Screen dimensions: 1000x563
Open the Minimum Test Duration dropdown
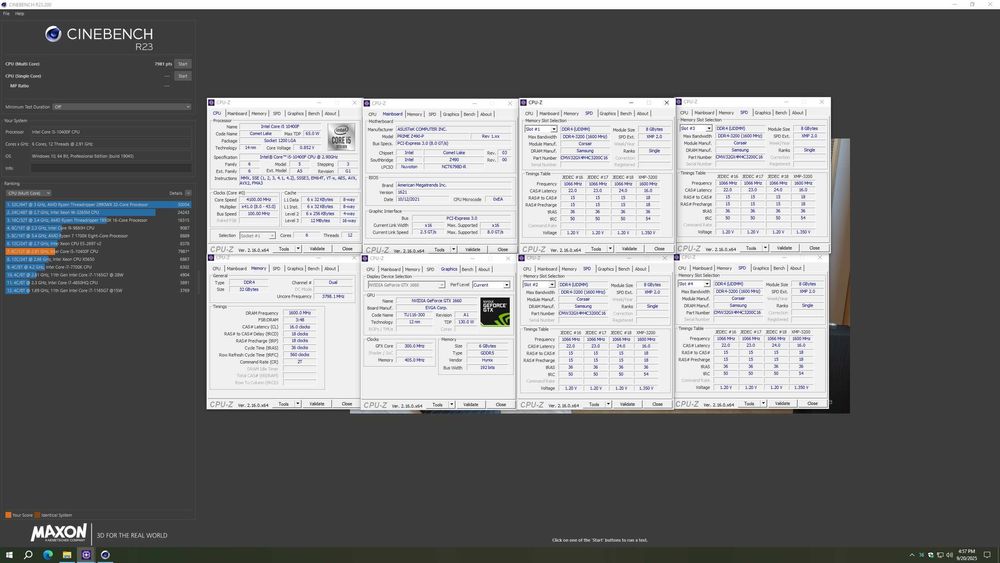122,107
